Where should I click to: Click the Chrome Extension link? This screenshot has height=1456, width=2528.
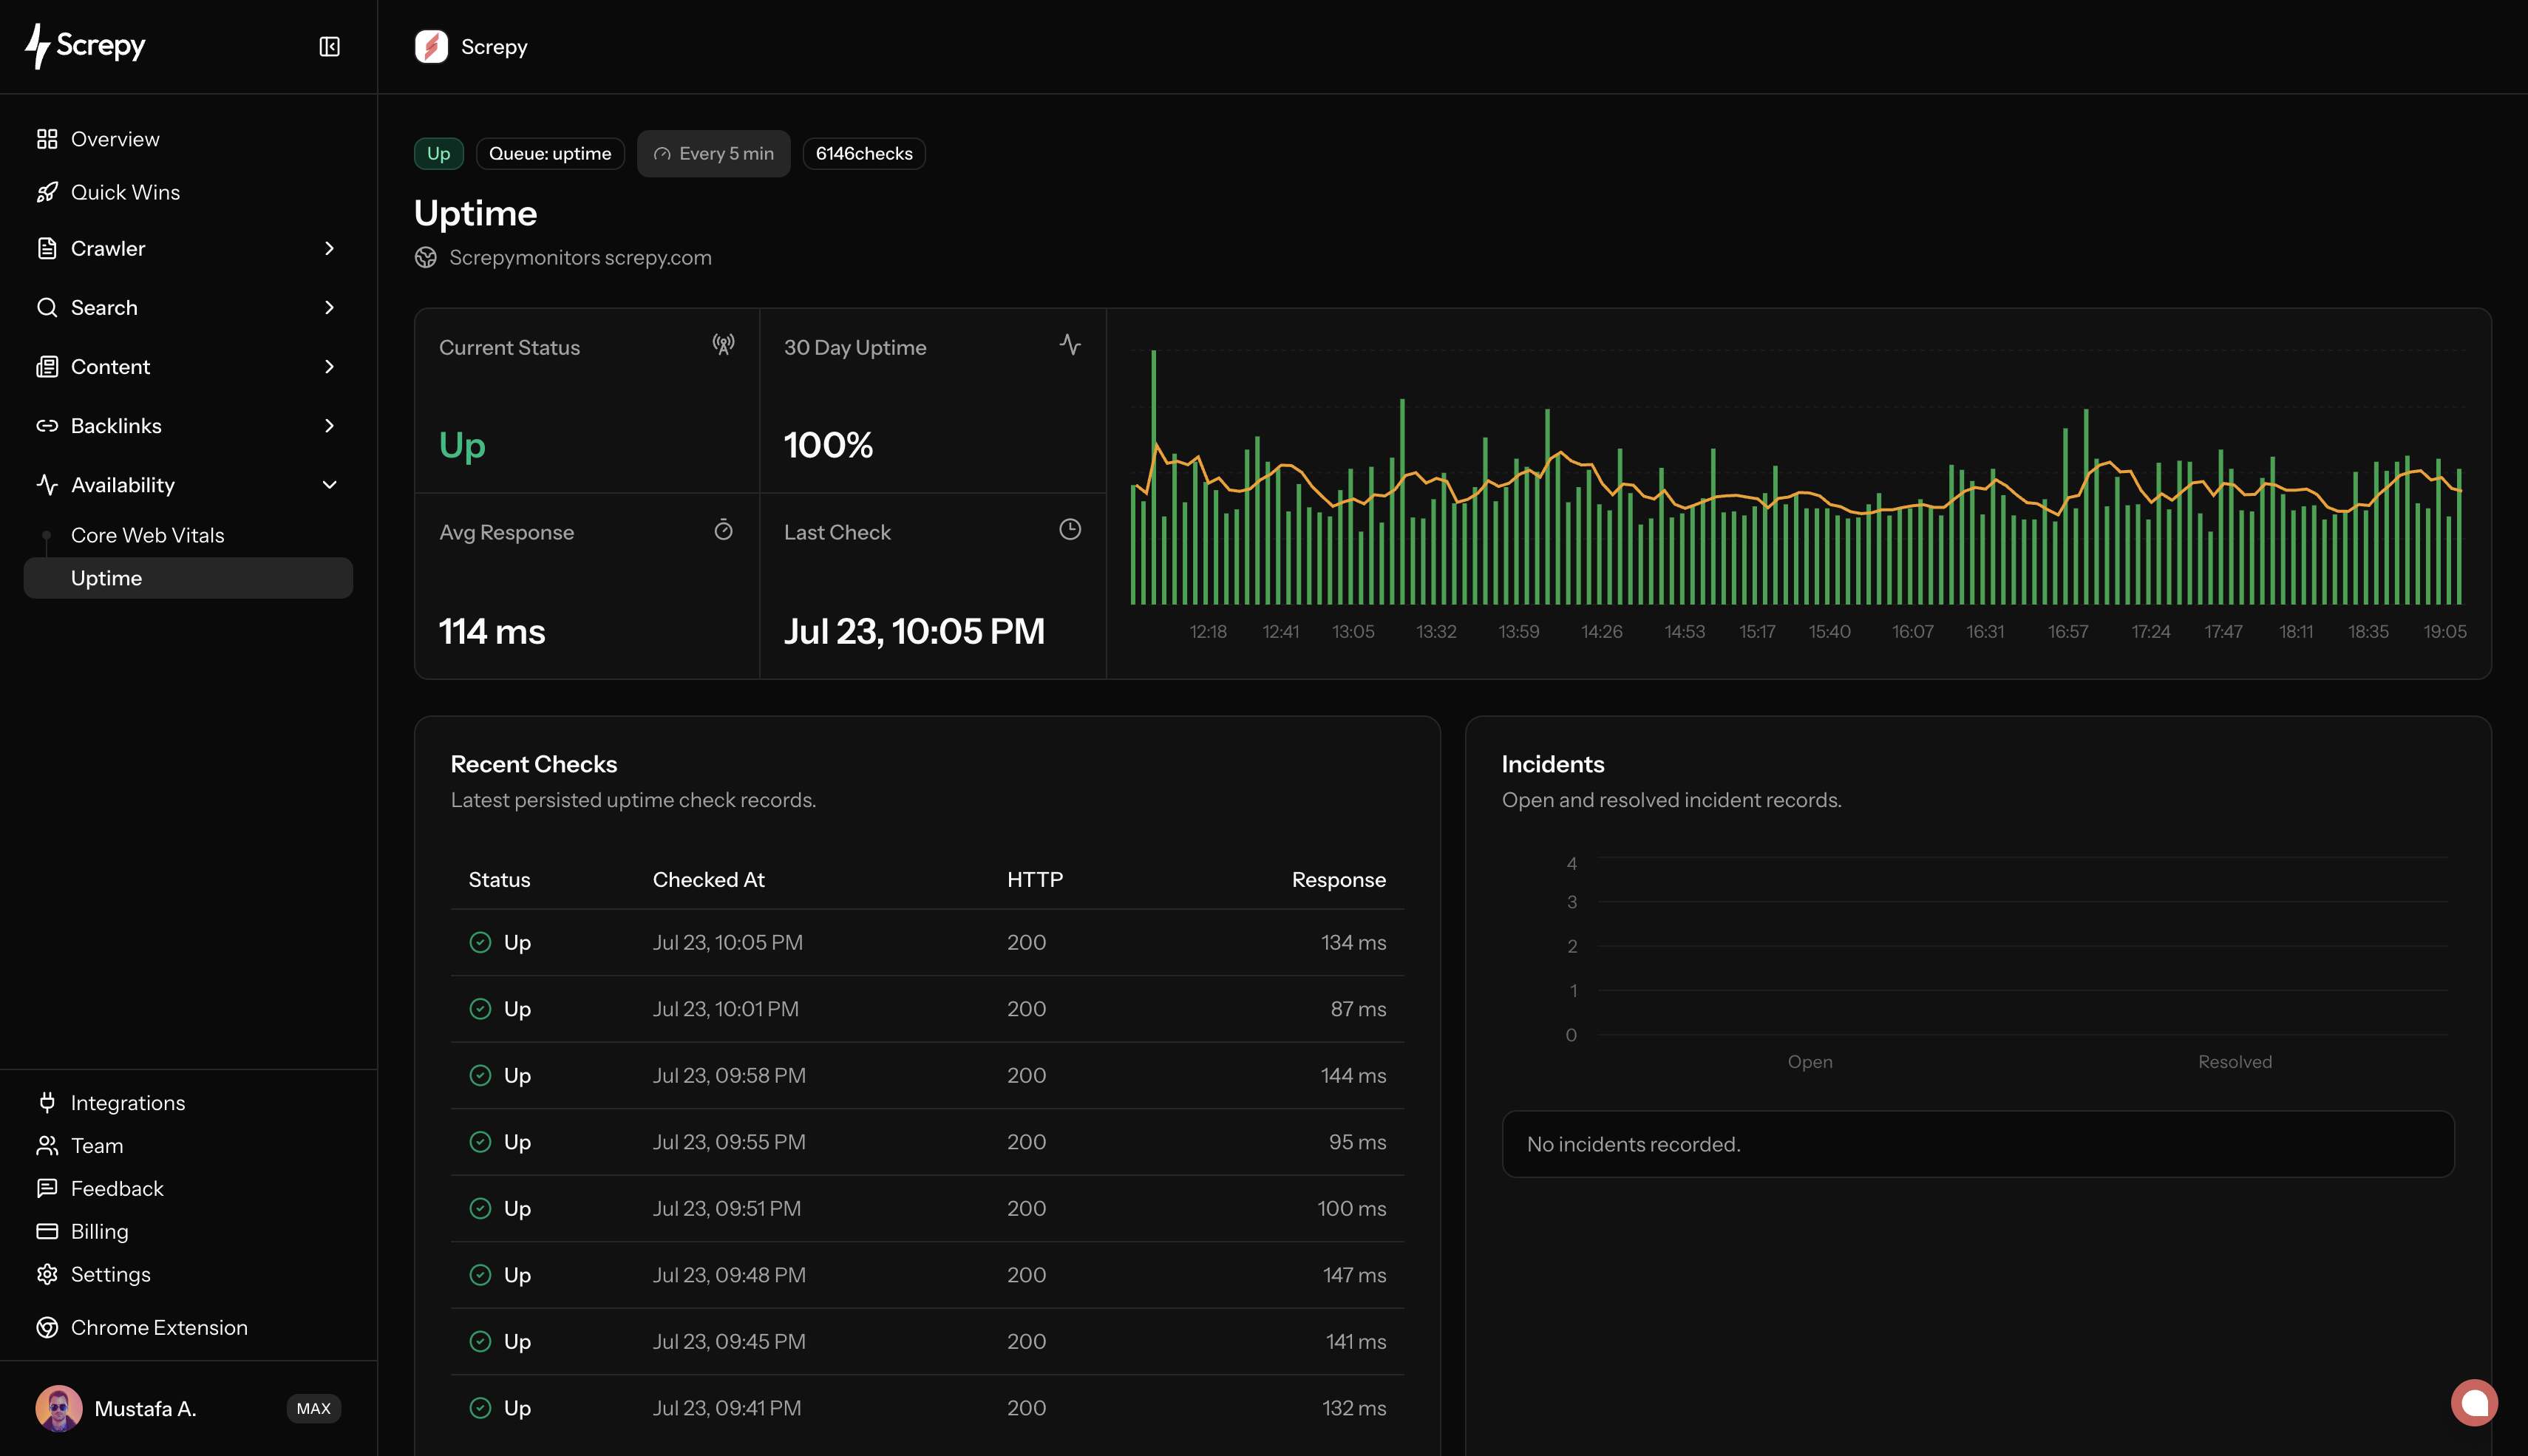click(159, 1327)
